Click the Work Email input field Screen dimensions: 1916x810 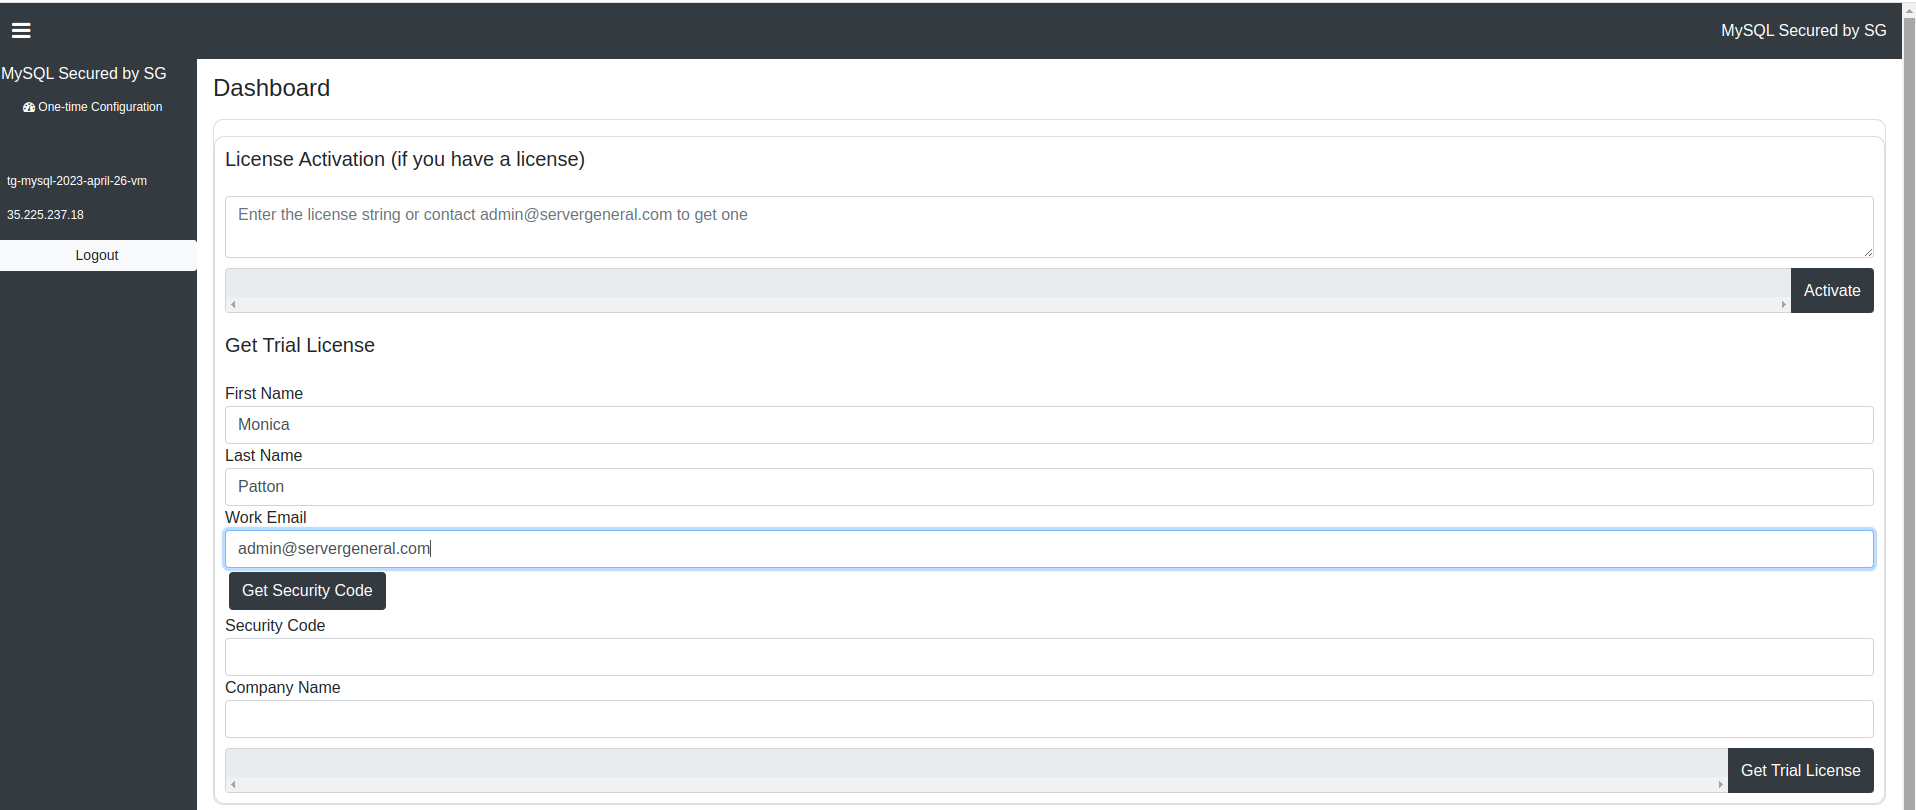[x=1049, y=549]
